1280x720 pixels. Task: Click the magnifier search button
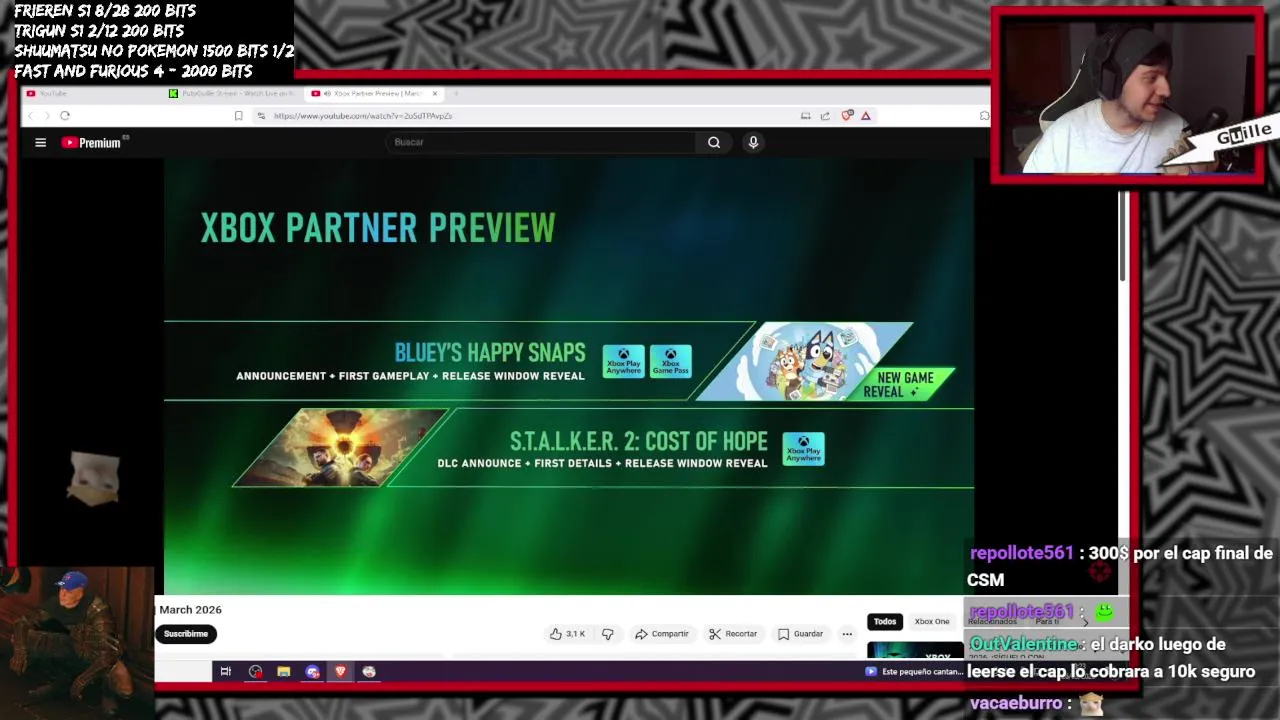pyautogui.click(x=714, y=142)
